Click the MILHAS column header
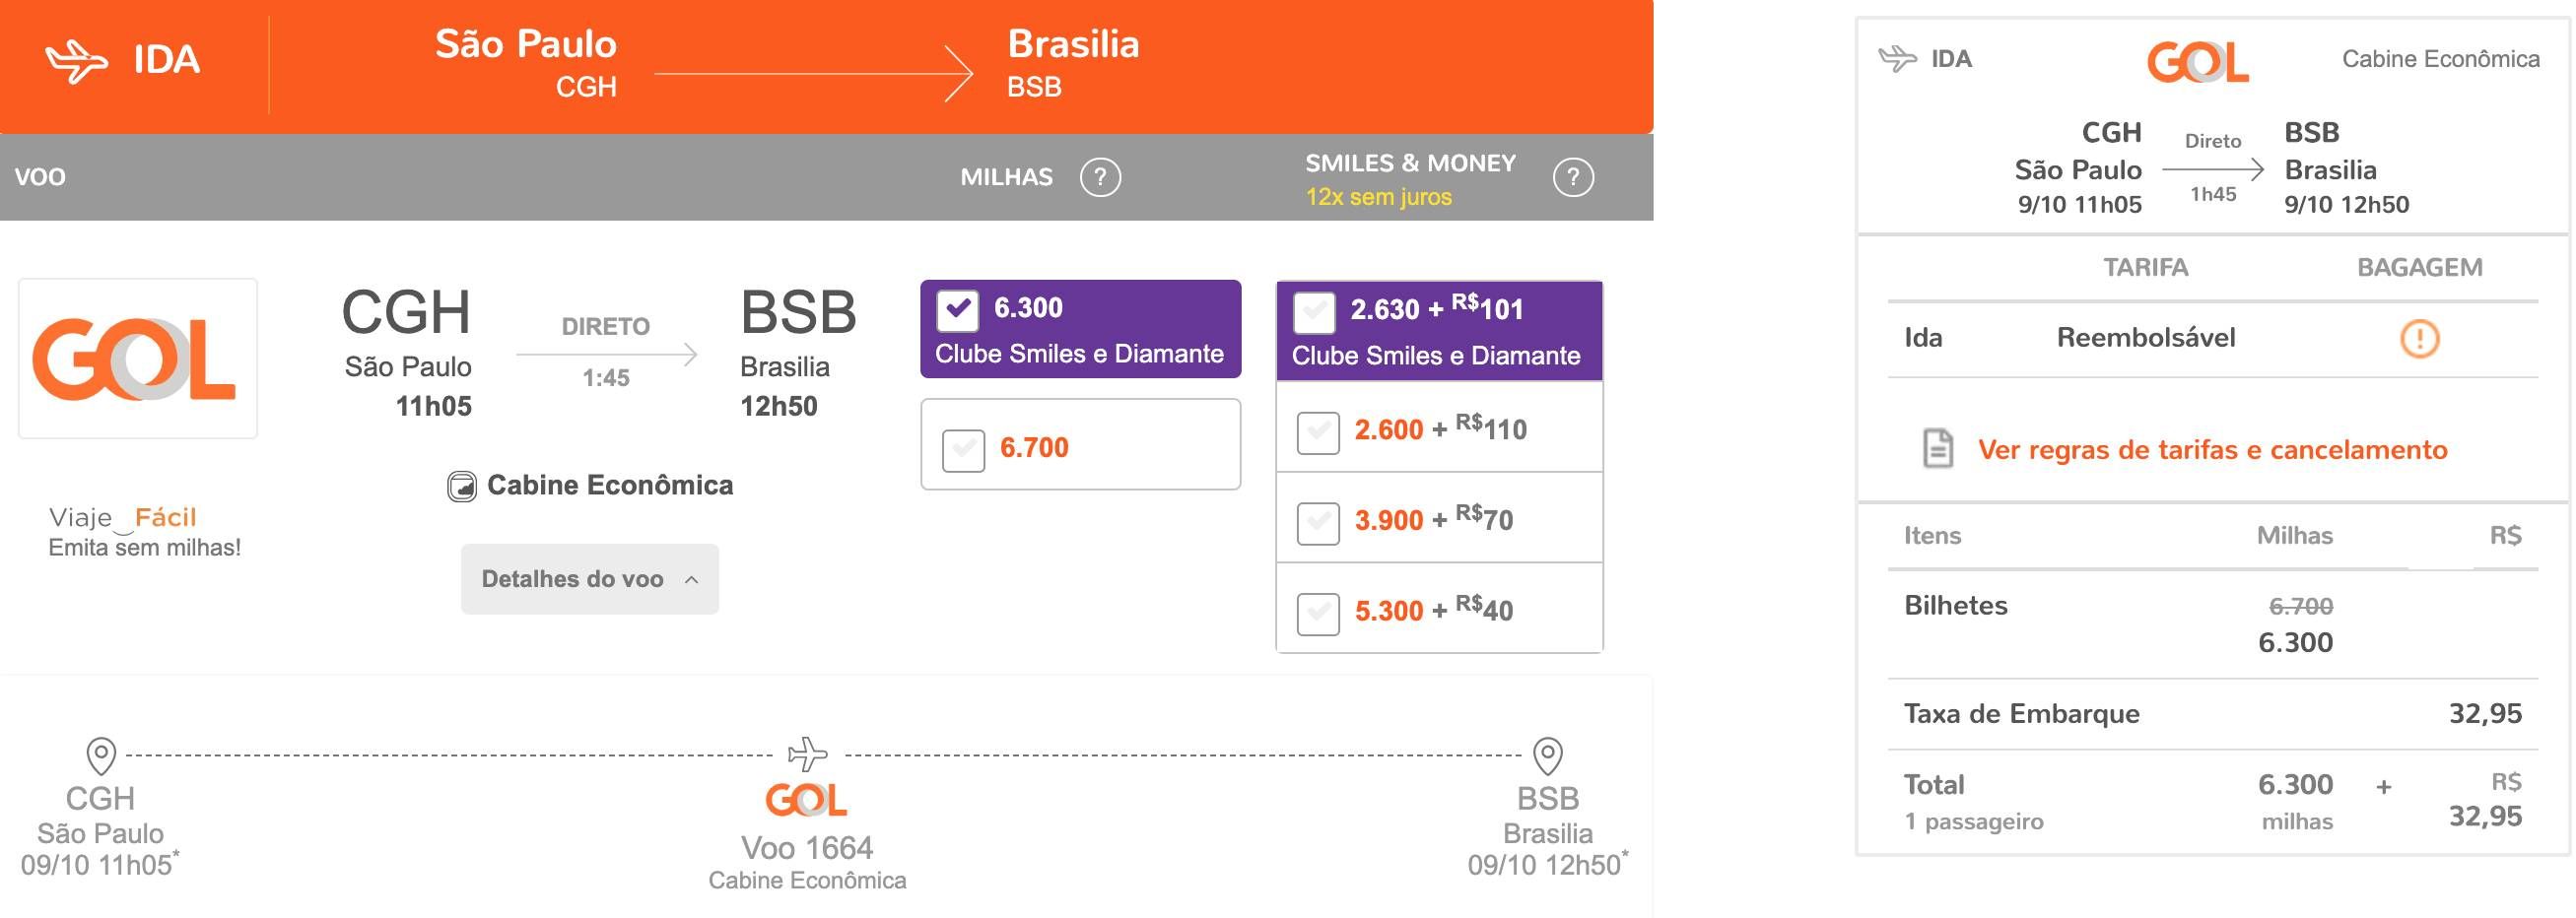 click(1006, 177)
